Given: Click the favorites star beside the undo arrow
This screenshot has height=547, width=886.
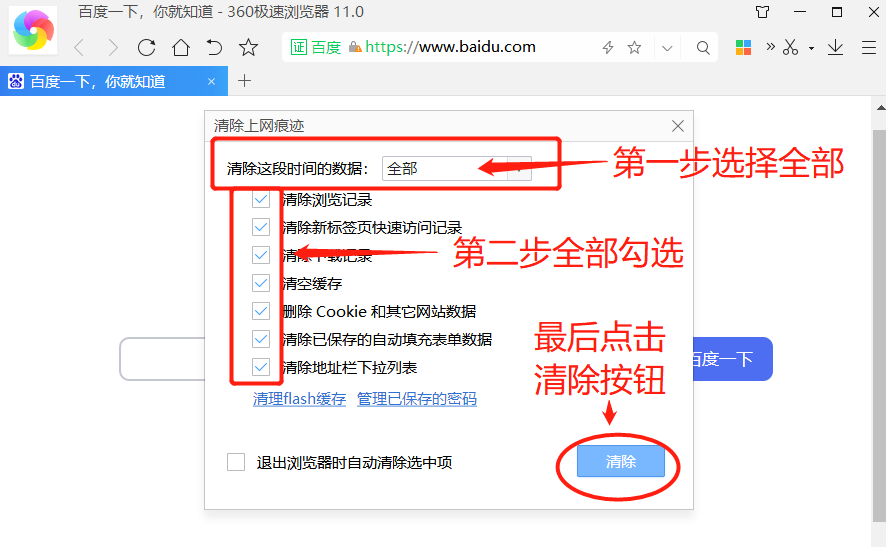Looking at the screenshot, I should [x=248, y=47].
